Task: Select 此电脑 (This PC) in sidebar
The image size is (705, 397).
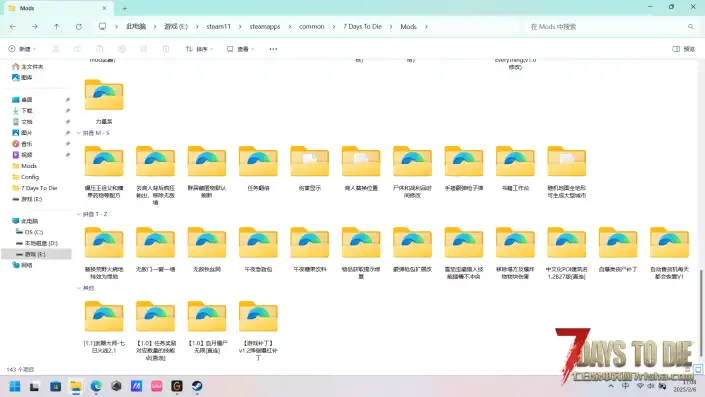Action: click(x=25, y=221)
